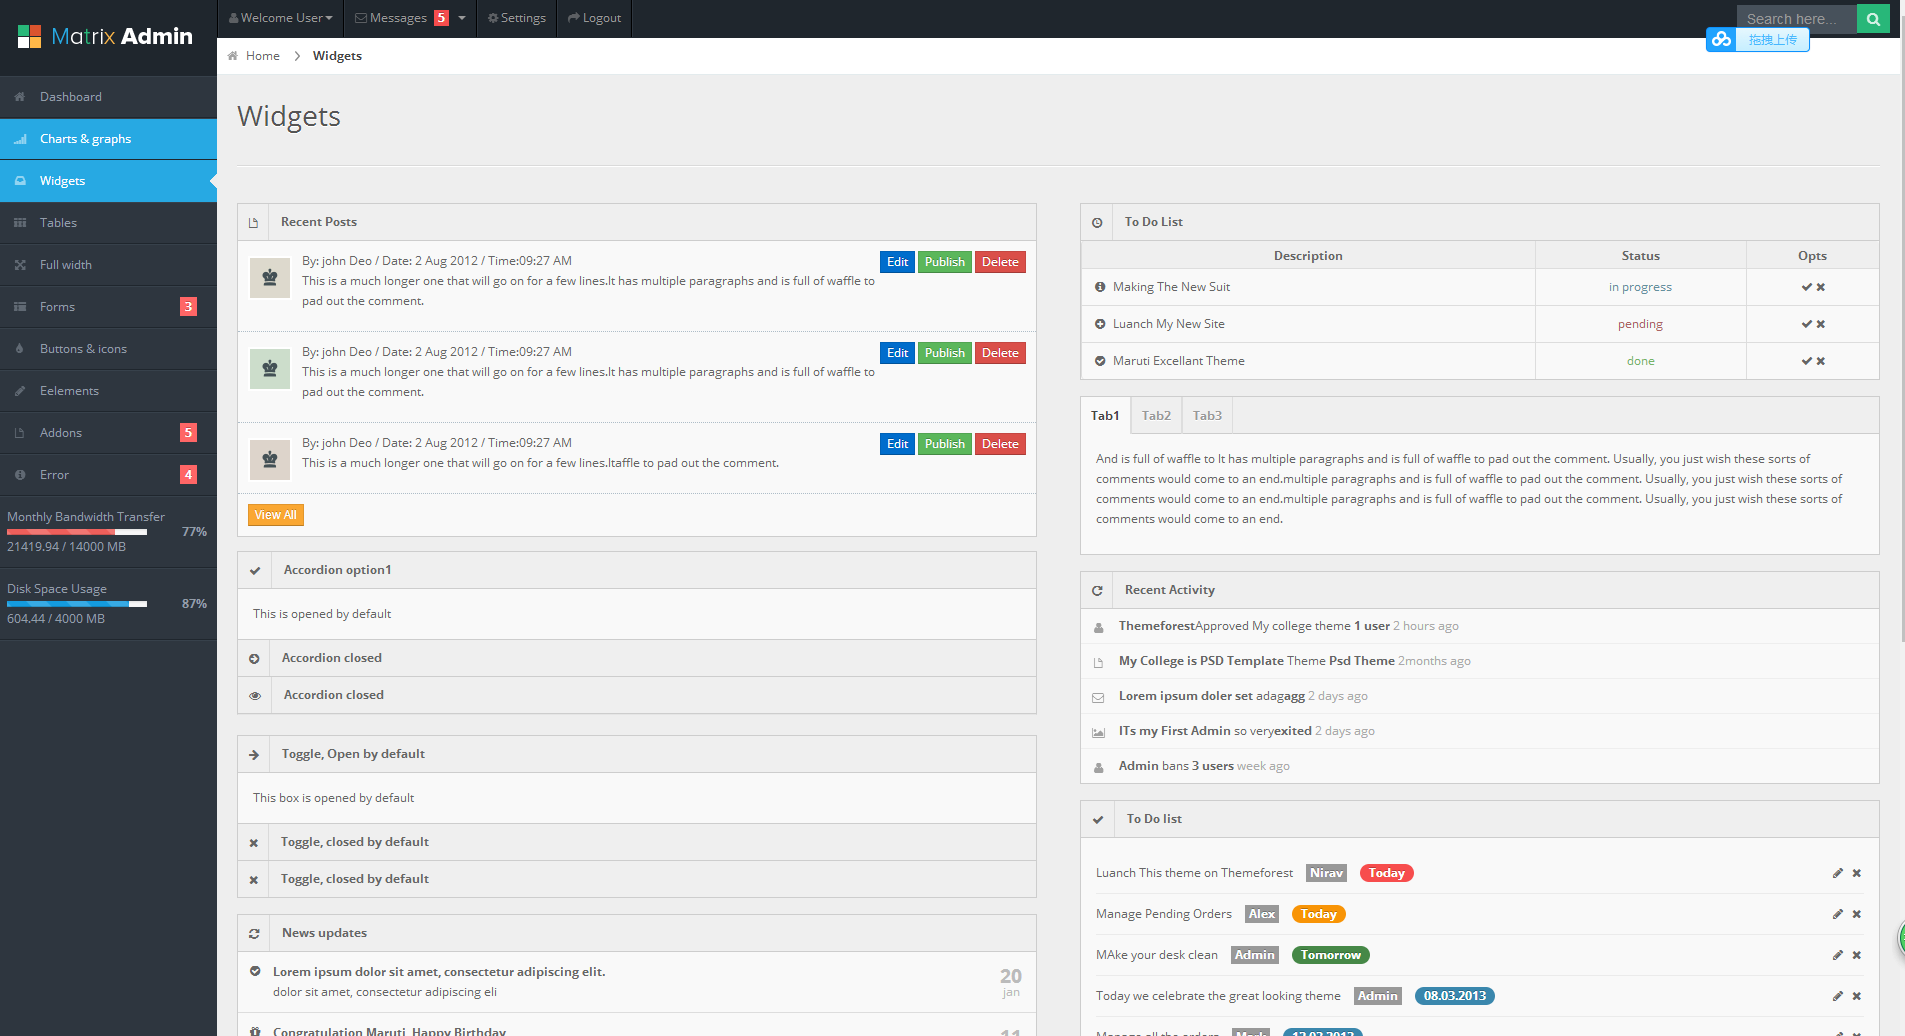The image size is (1905, 1036).
Task: Click the 08.03.2013 date badge
Action: [1454, 996]
